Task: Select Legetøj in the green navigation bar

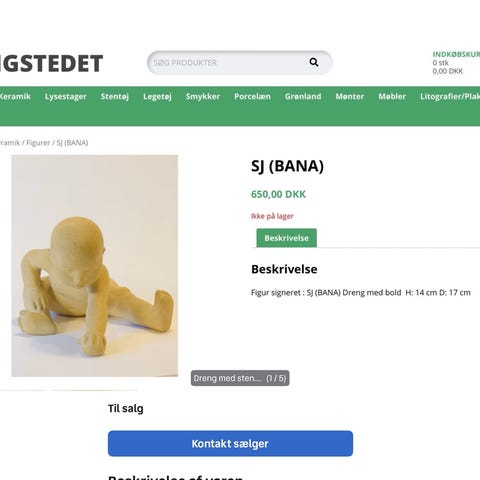Action: (157, 97)
